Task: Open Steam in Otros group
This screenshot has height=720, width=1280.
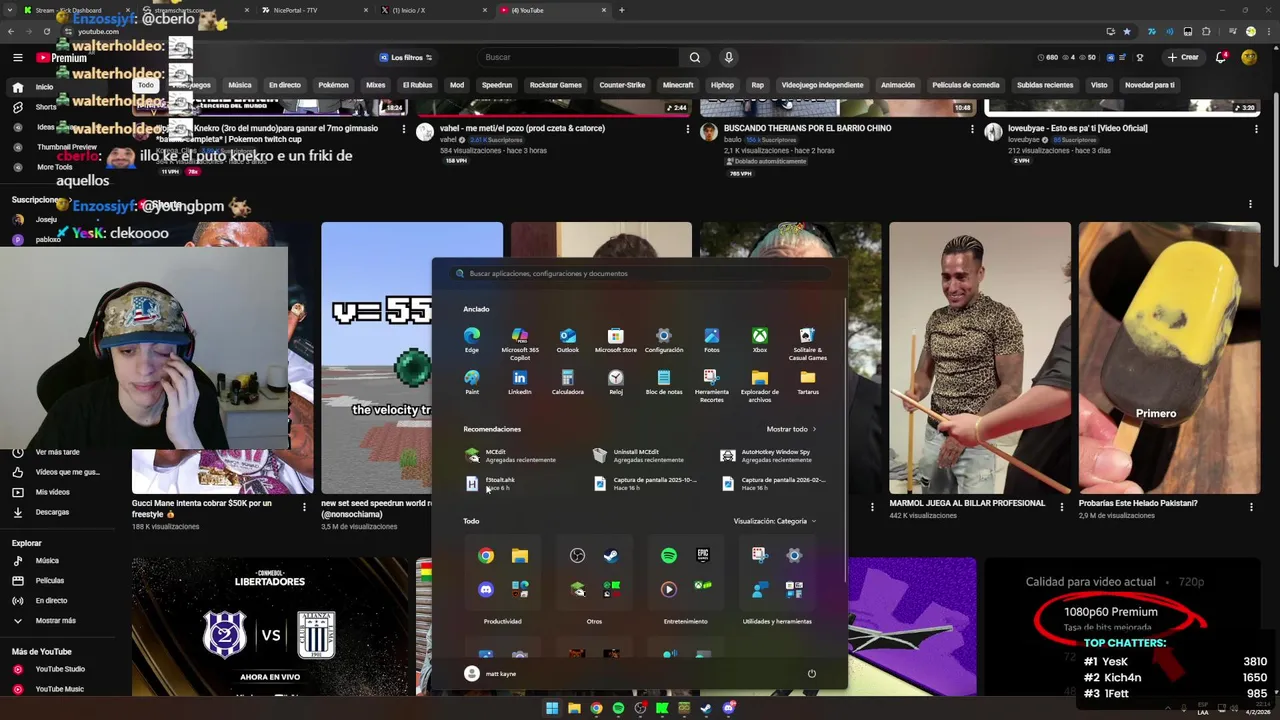Action: [611, 556]
